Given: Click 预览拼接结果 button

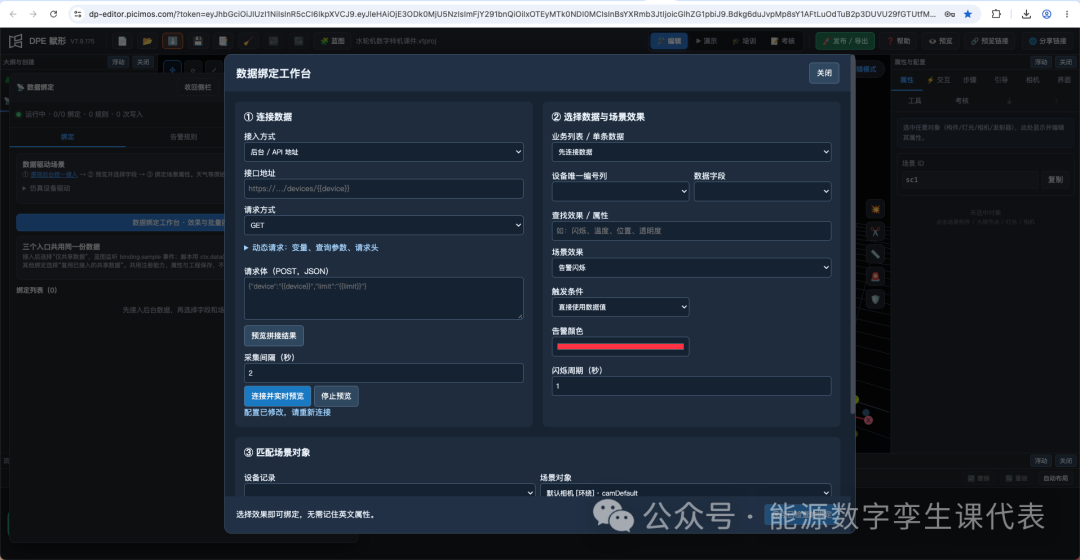Looking at the screenshot, I should tap(273, 335).
